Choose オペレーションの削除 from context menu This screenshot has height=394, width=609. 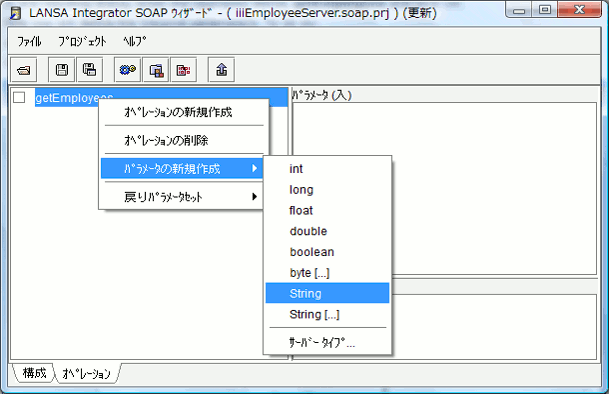[x=184, y=140]
